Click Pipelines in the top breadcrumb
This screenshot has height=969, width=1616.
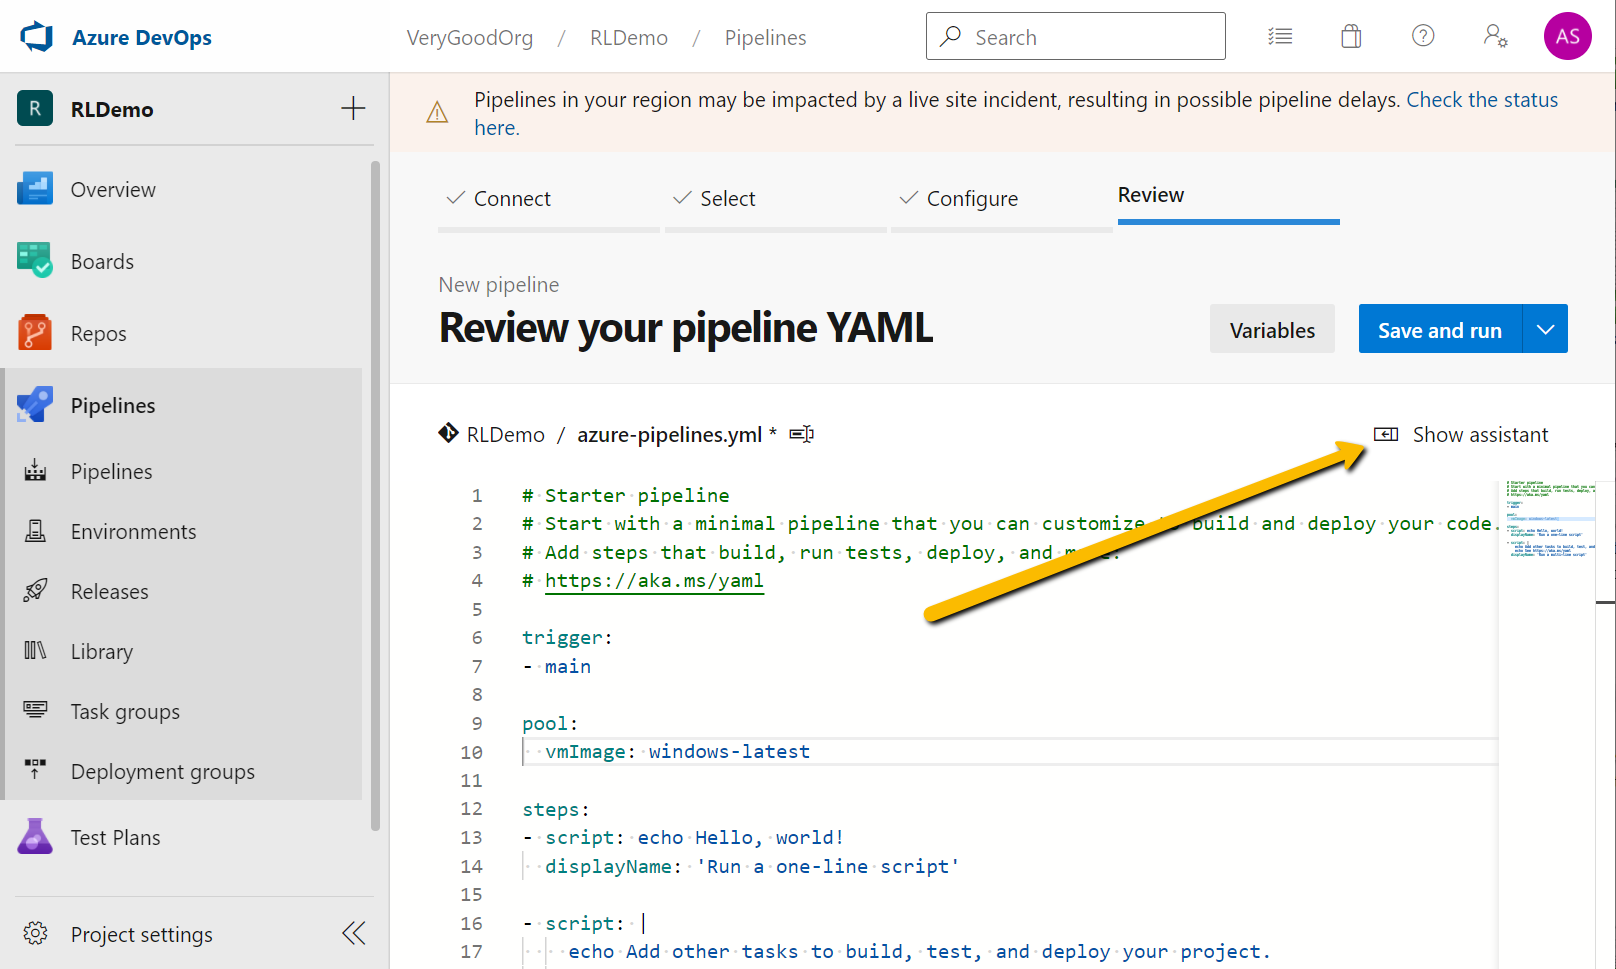pos(765,38)
